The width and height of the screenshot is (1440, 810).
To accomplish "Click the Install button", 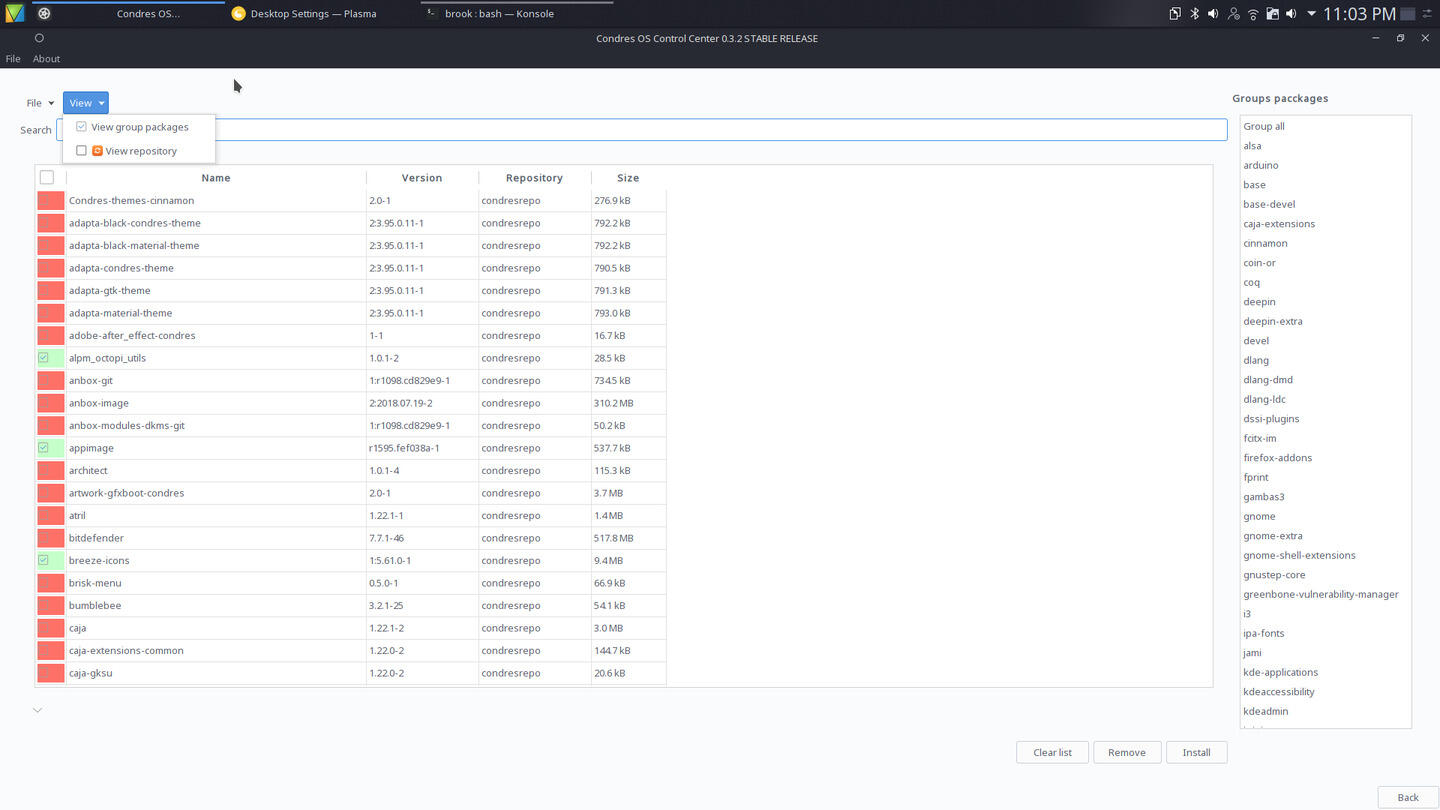I will pos(1196,752).
